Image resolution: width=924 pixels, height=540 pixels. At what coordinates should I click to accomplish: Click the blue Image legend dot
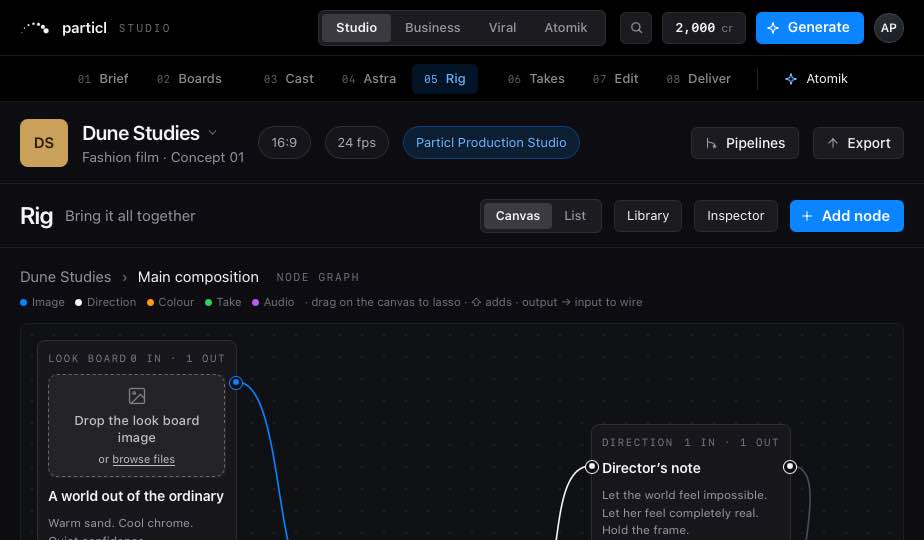pyautogui.click(x=24, y=302)
